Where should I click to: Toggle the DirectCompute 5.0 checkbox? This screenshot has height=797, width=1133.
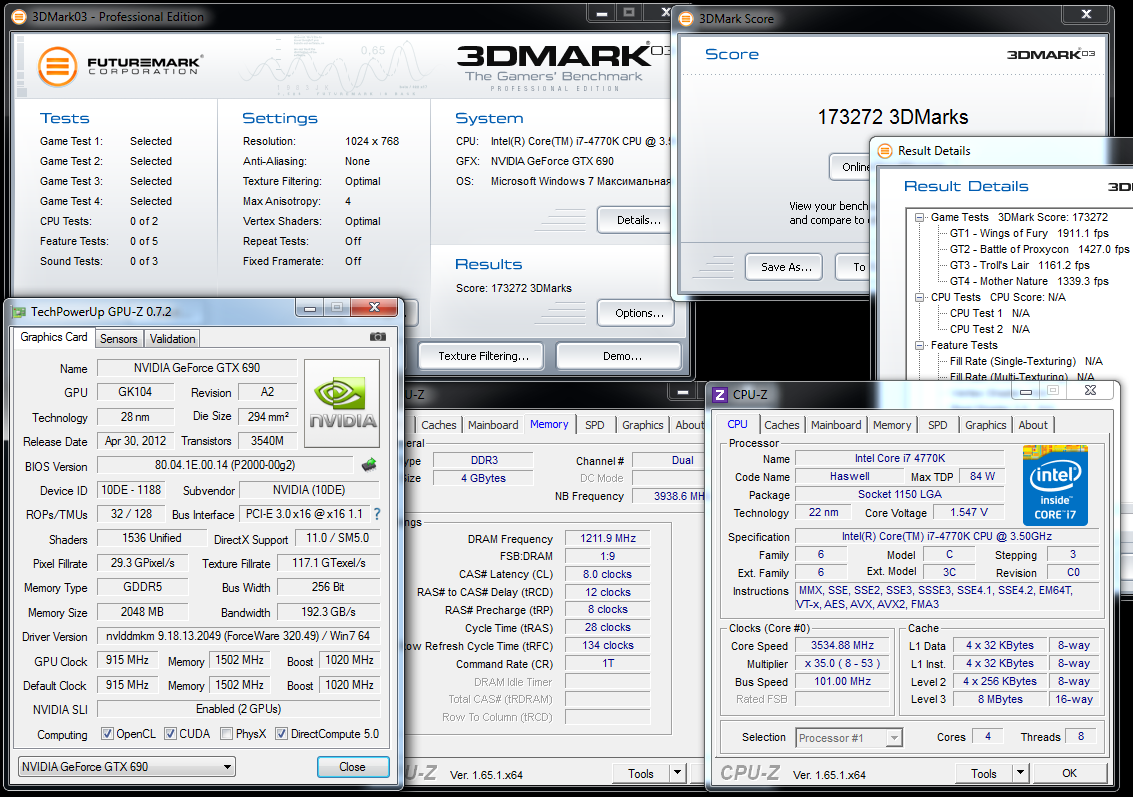(x=282, y=734)
